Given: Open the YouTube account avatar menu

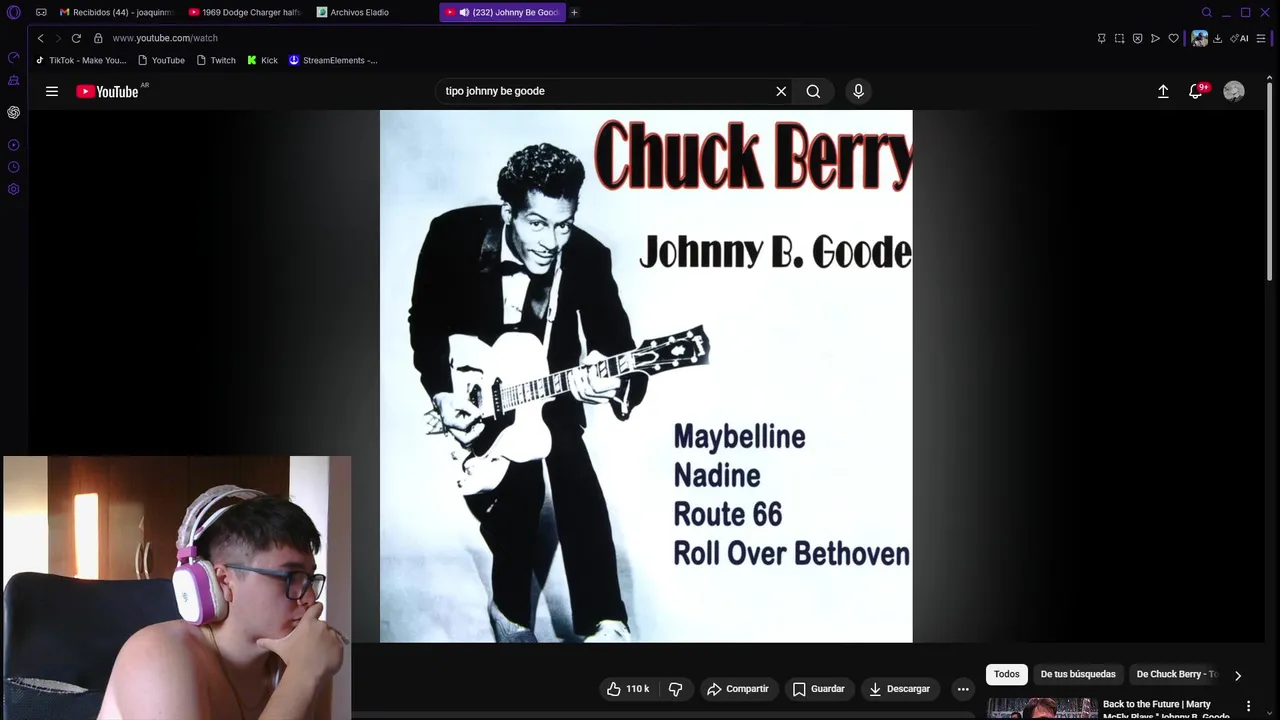Looking at the screenshot, I should pyautogui.click(x=1234, y=91).
